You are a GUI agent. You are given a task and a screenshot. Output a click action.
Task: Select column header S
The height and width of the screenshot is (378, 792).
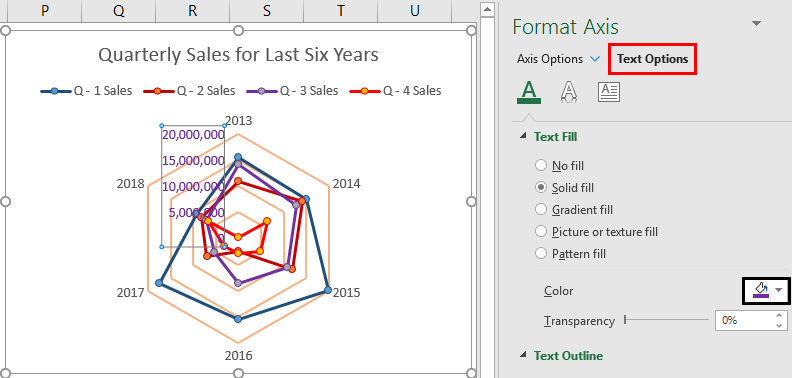(266, 11)
